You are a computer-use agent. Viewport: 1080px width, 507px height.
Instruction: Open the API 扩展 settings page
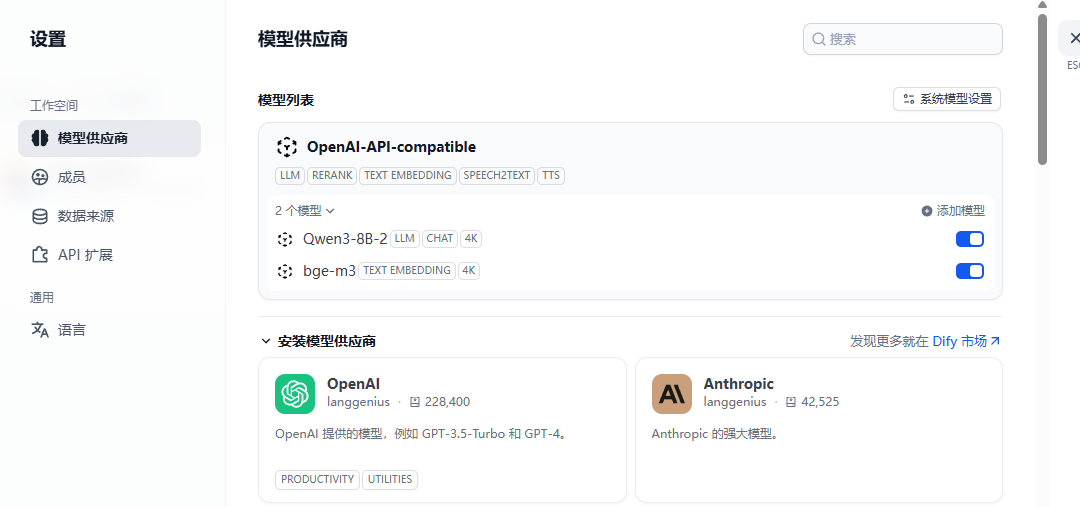coord(85,255)
